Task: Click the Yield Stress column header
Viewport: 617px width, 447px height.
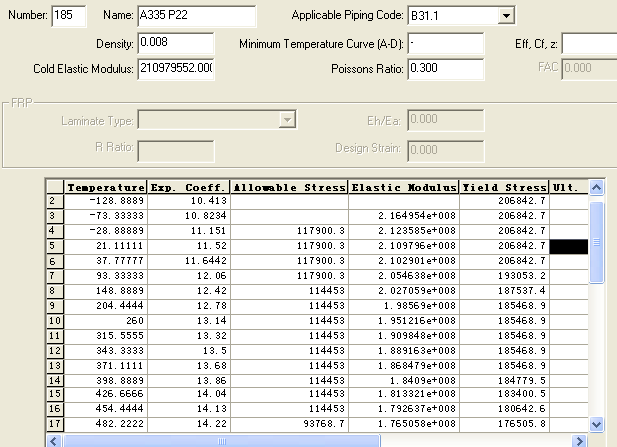Action: coord(504,187)
